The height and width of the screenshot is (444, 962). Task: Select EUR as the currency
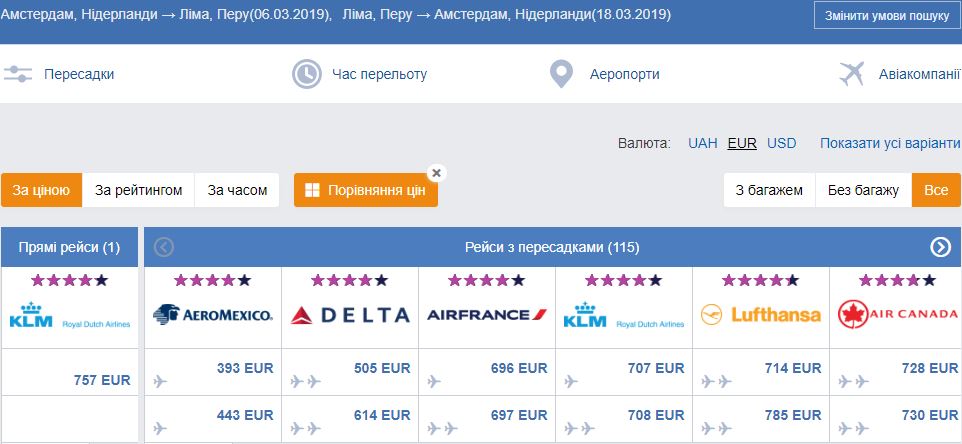(x=742, y=143)
